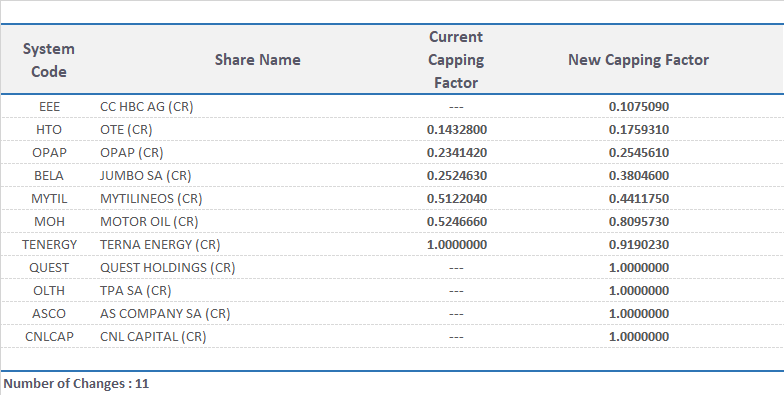Select MYTILINEOS new capping factor 0.4411750
Viewport: 784px width, 395px height.
click(638, 198)
